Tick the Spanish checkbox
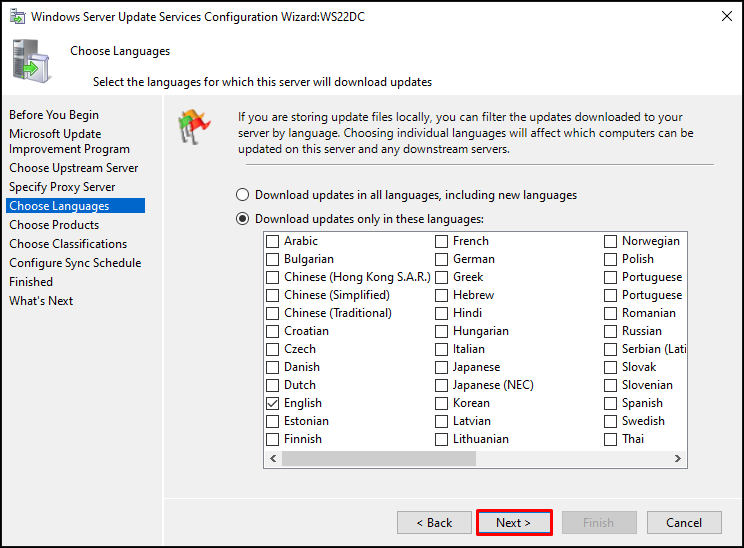The width and height of the screenshot is (744, 548). 610,404
